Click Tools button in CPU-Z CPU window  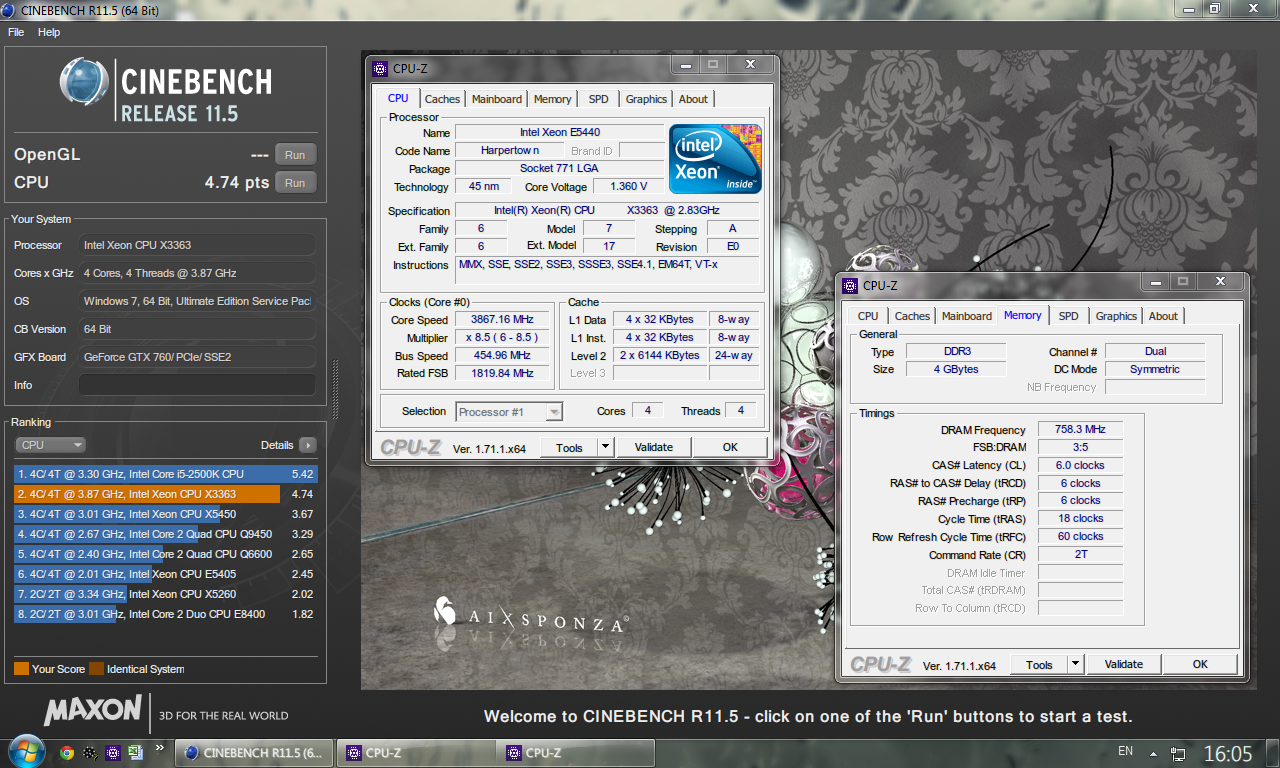pyautogui.click(x=569, y=447)
